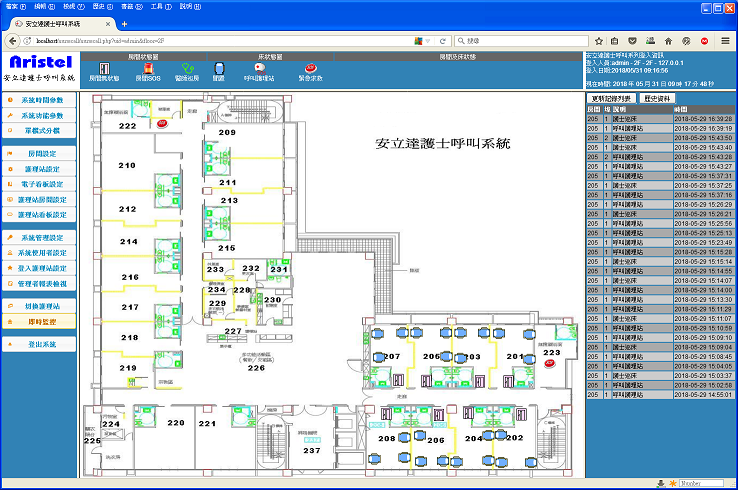Reload the page with the refresh icon
Image resolution: width=738 pixels, height=490 pixels.
(x=442, y=41)
